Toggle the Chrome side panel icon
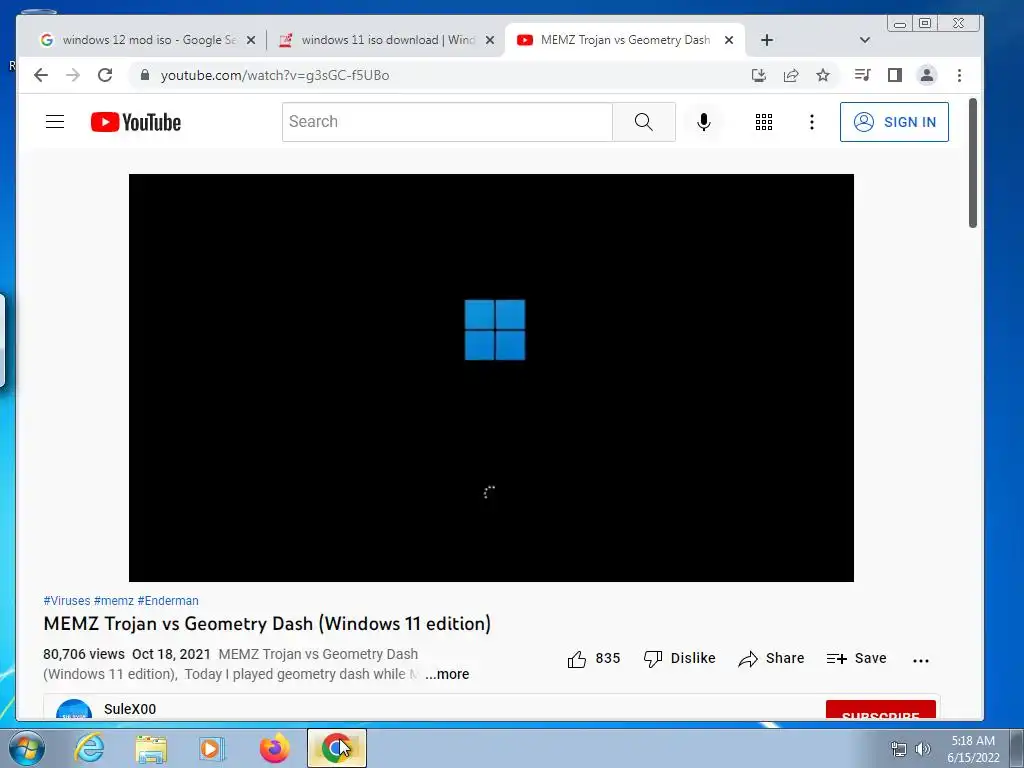The height and width of the screenshot is (768, 1024). tap(895, 75)
